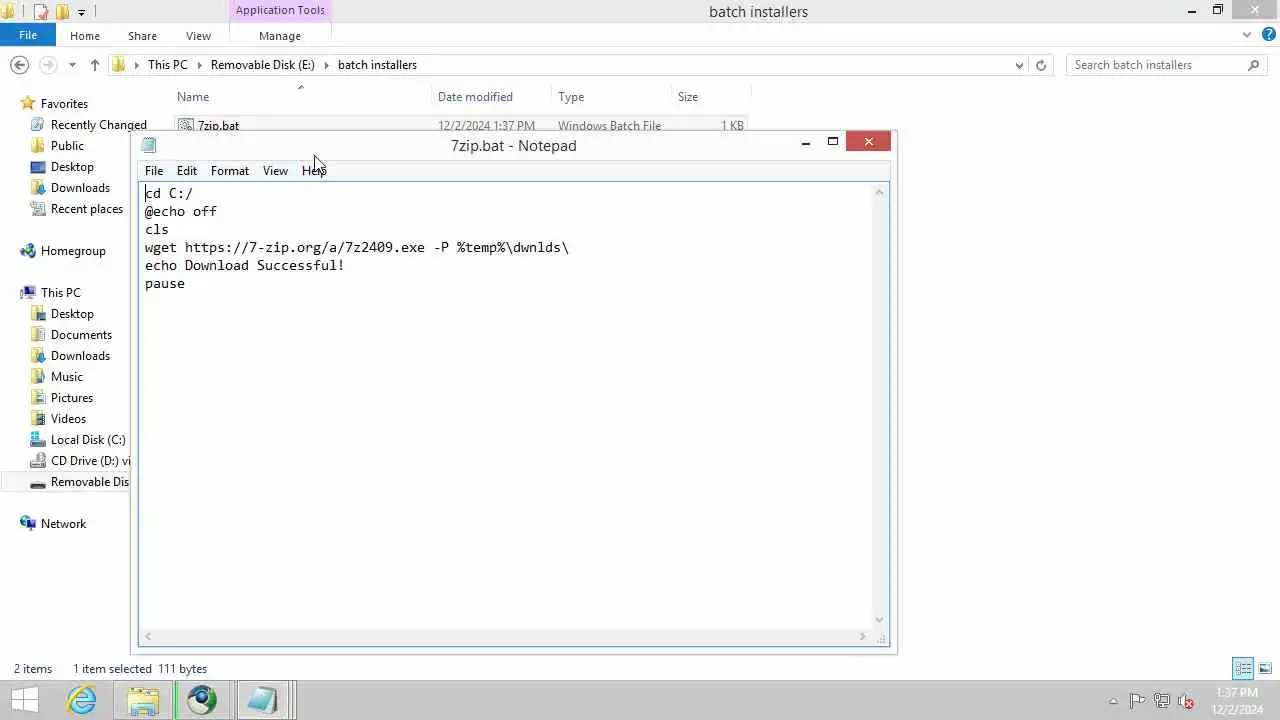The width and height of the screenshot is (1280, 720).
Task: Refresh the batch installers folder
Action: coord(1041,65)
